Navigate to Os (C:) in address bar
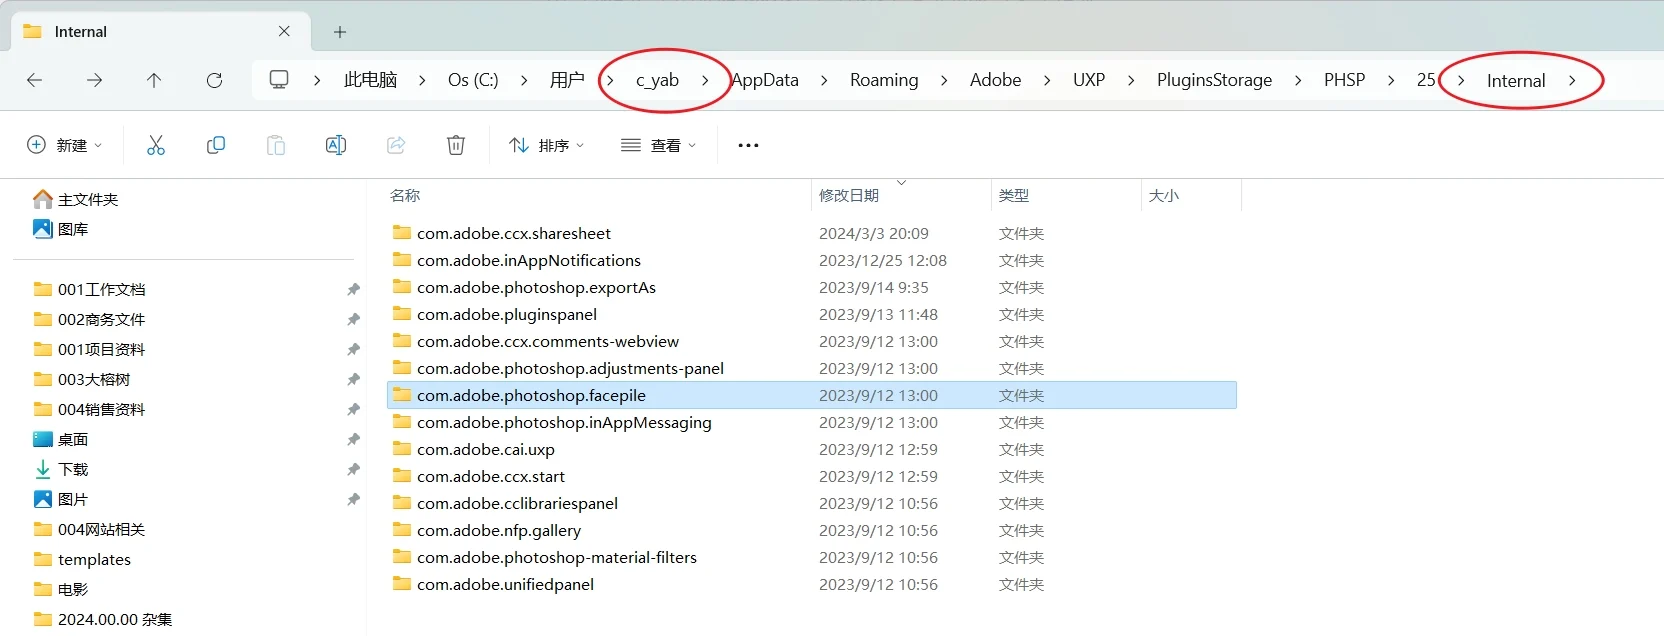Viewport: 1664px width, 636px height. [473, 80]
